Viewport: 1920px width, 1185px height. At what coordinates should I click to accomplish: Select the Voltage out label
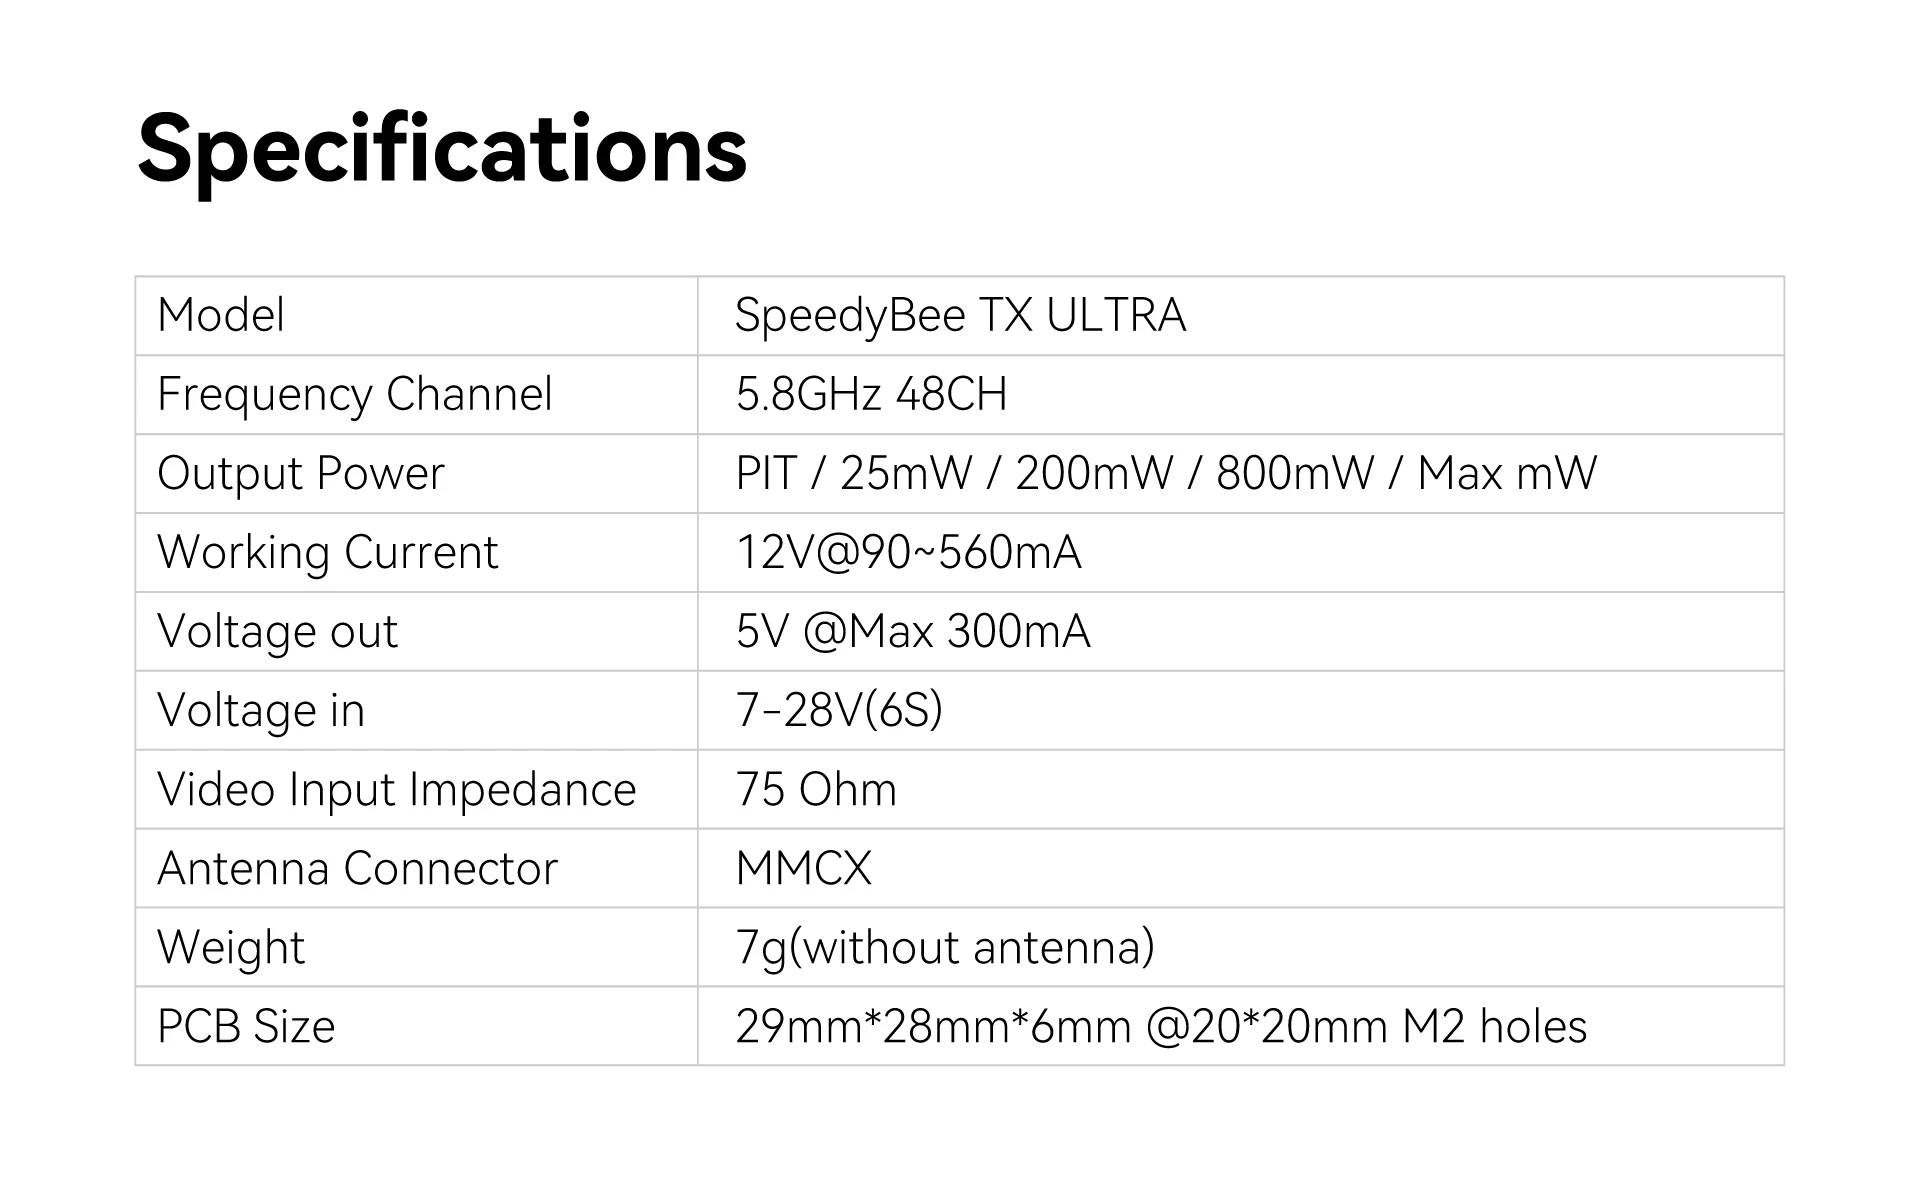tap(277, 631)
